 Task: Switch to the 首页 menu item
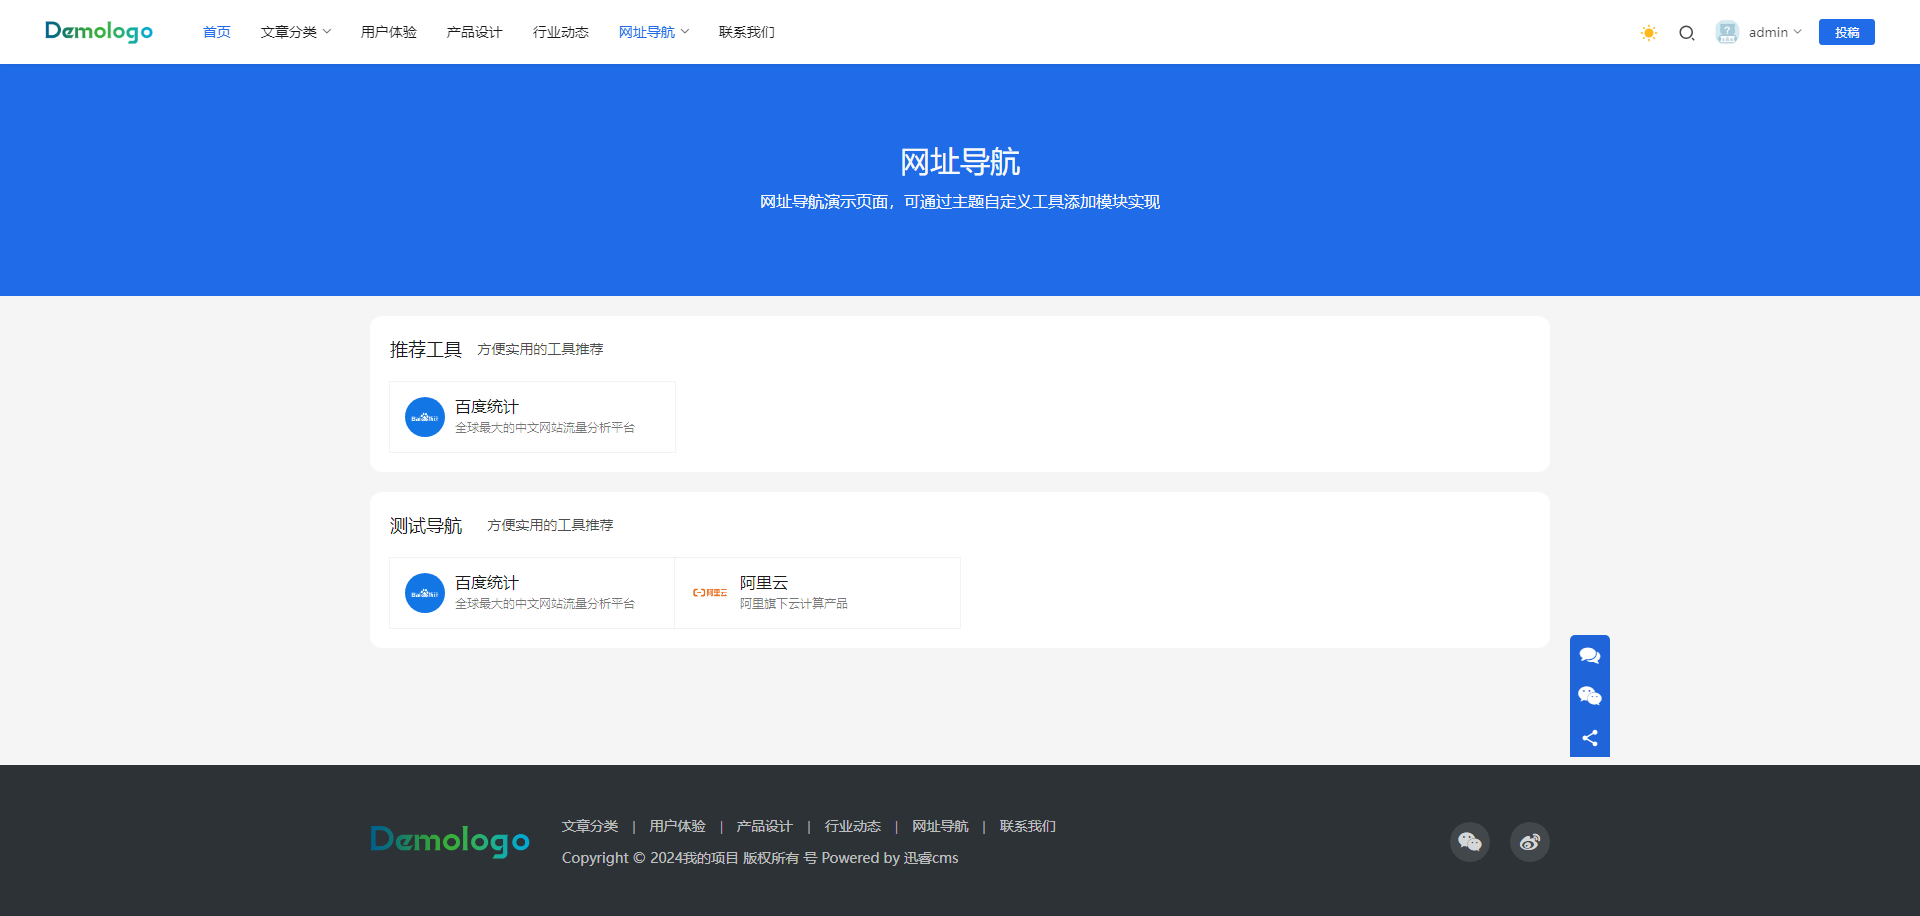[216, 31]
